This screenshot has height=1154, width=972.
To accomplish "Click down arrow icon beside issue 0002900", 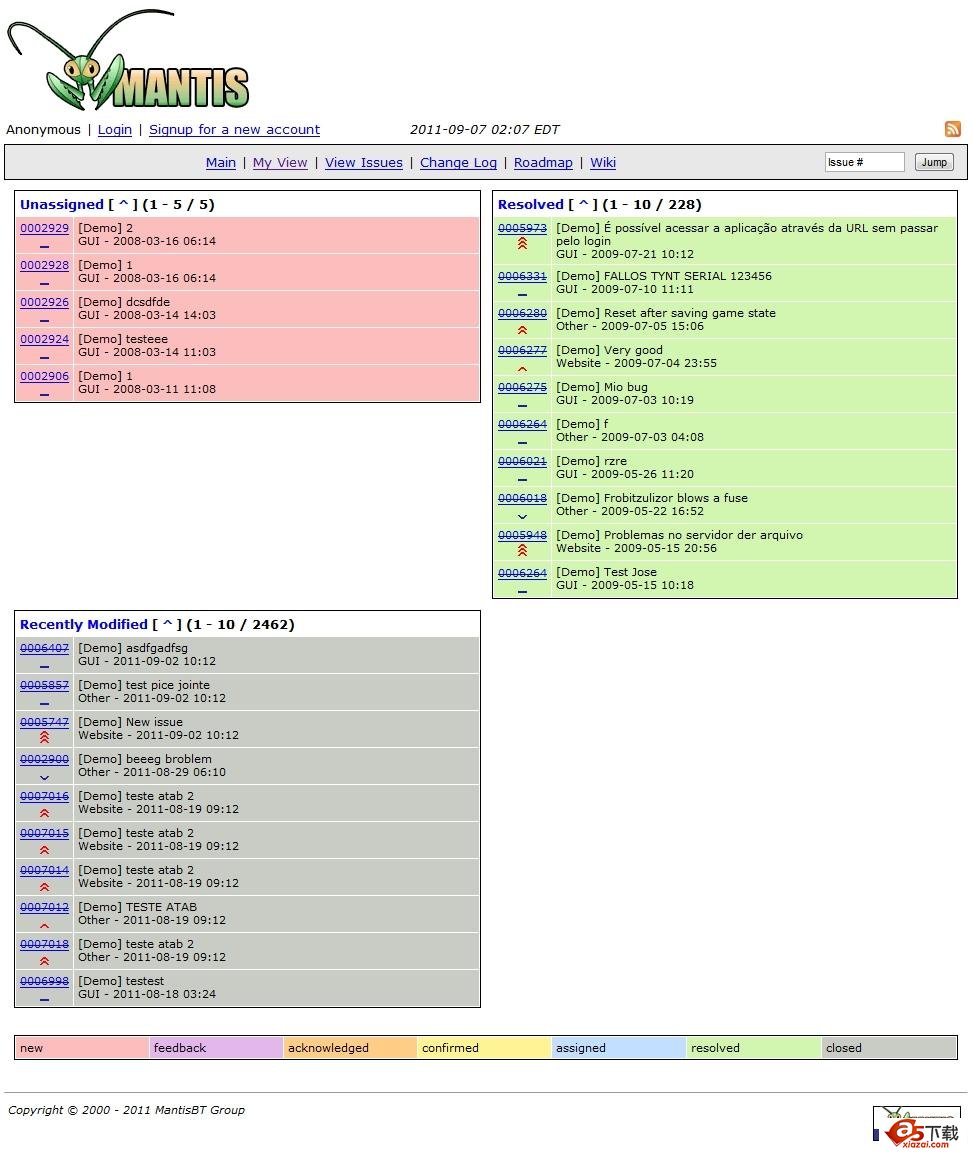I will 44,778.
